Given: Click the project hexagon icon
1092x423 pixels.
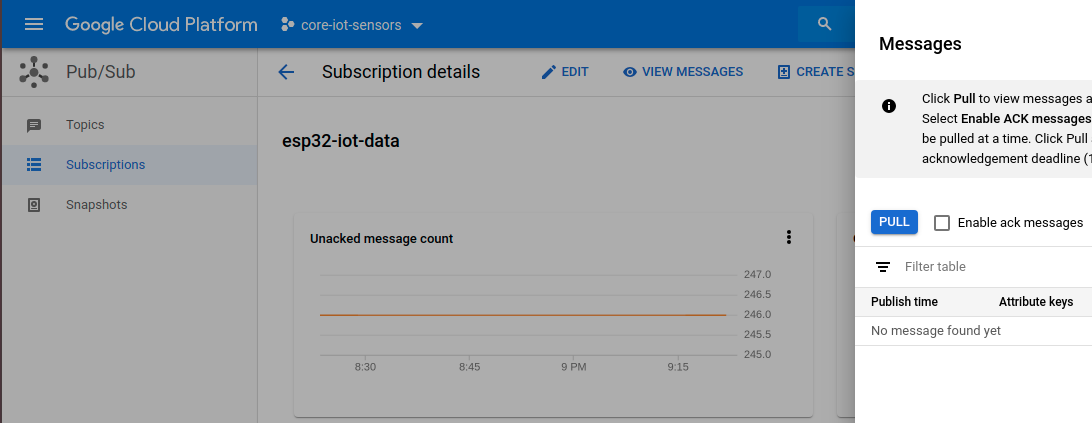Looking at the screenshot, I should coord(288,25).
